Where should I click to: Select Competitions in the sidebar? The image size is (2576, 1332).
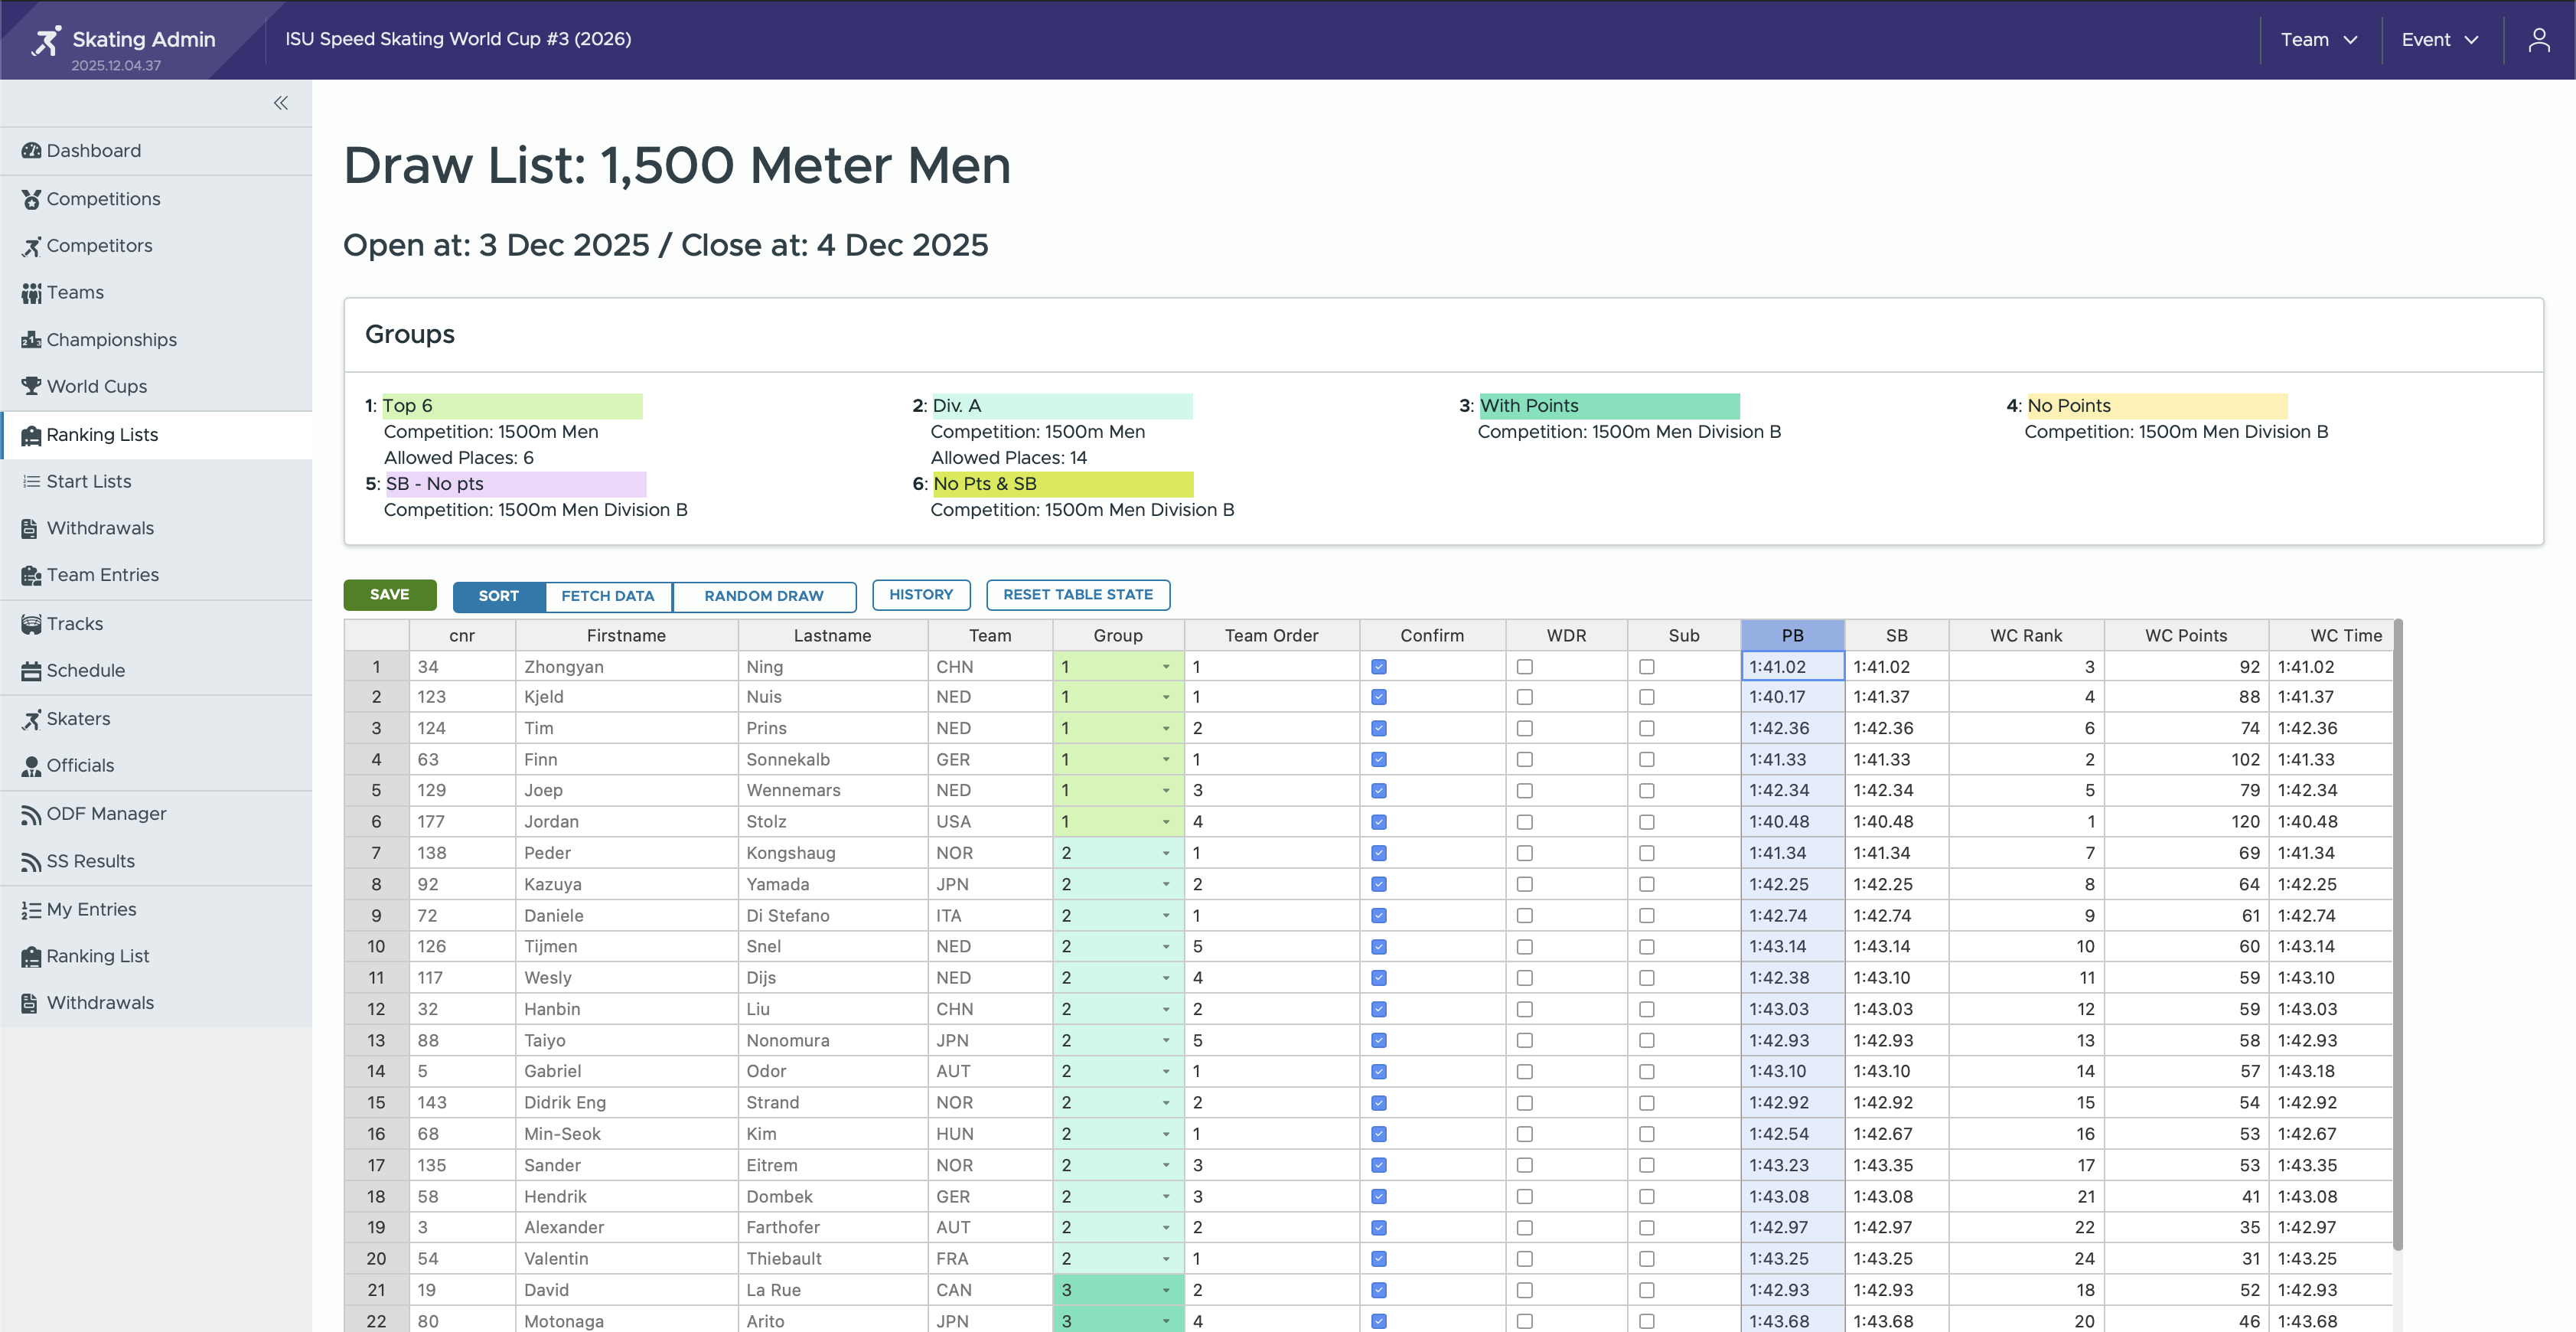pyautogui.click(x=104, y=198)
